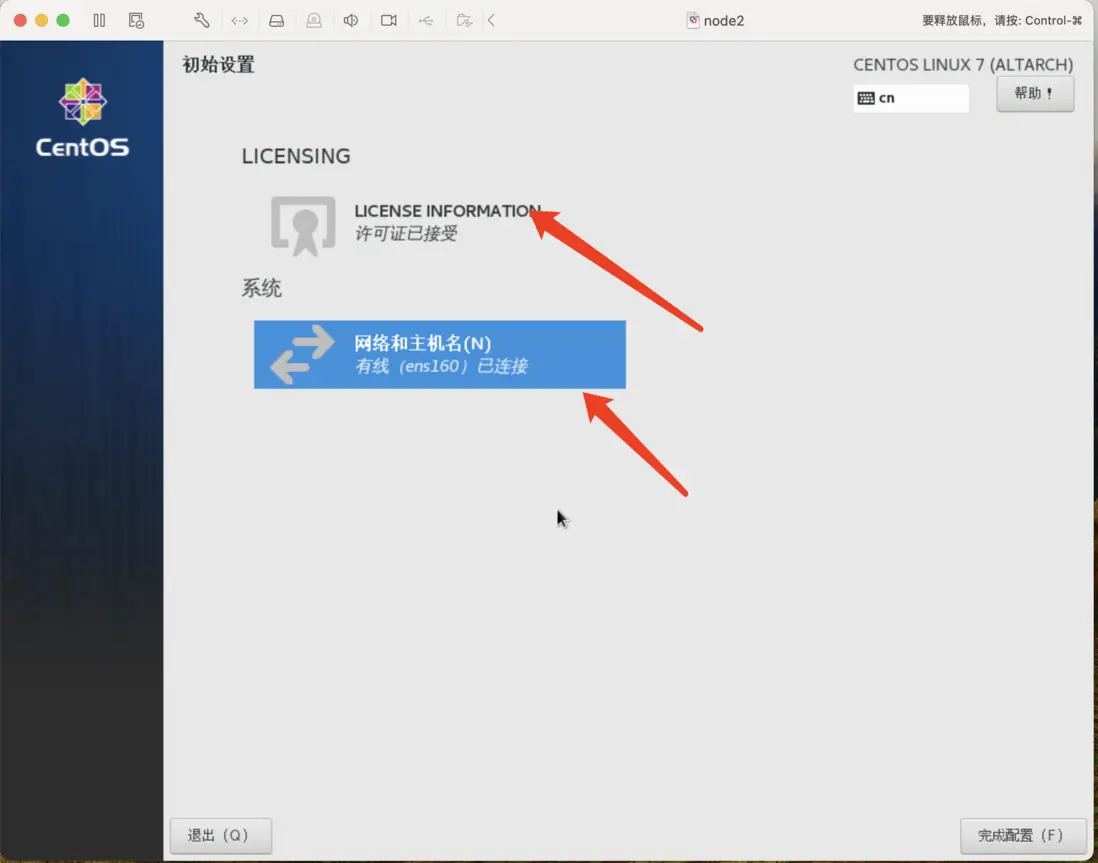Click the 许可证已接受 status text
The height and width of the screenshot is (863, 1098).
pyautogui.click(x=405, y=233)
